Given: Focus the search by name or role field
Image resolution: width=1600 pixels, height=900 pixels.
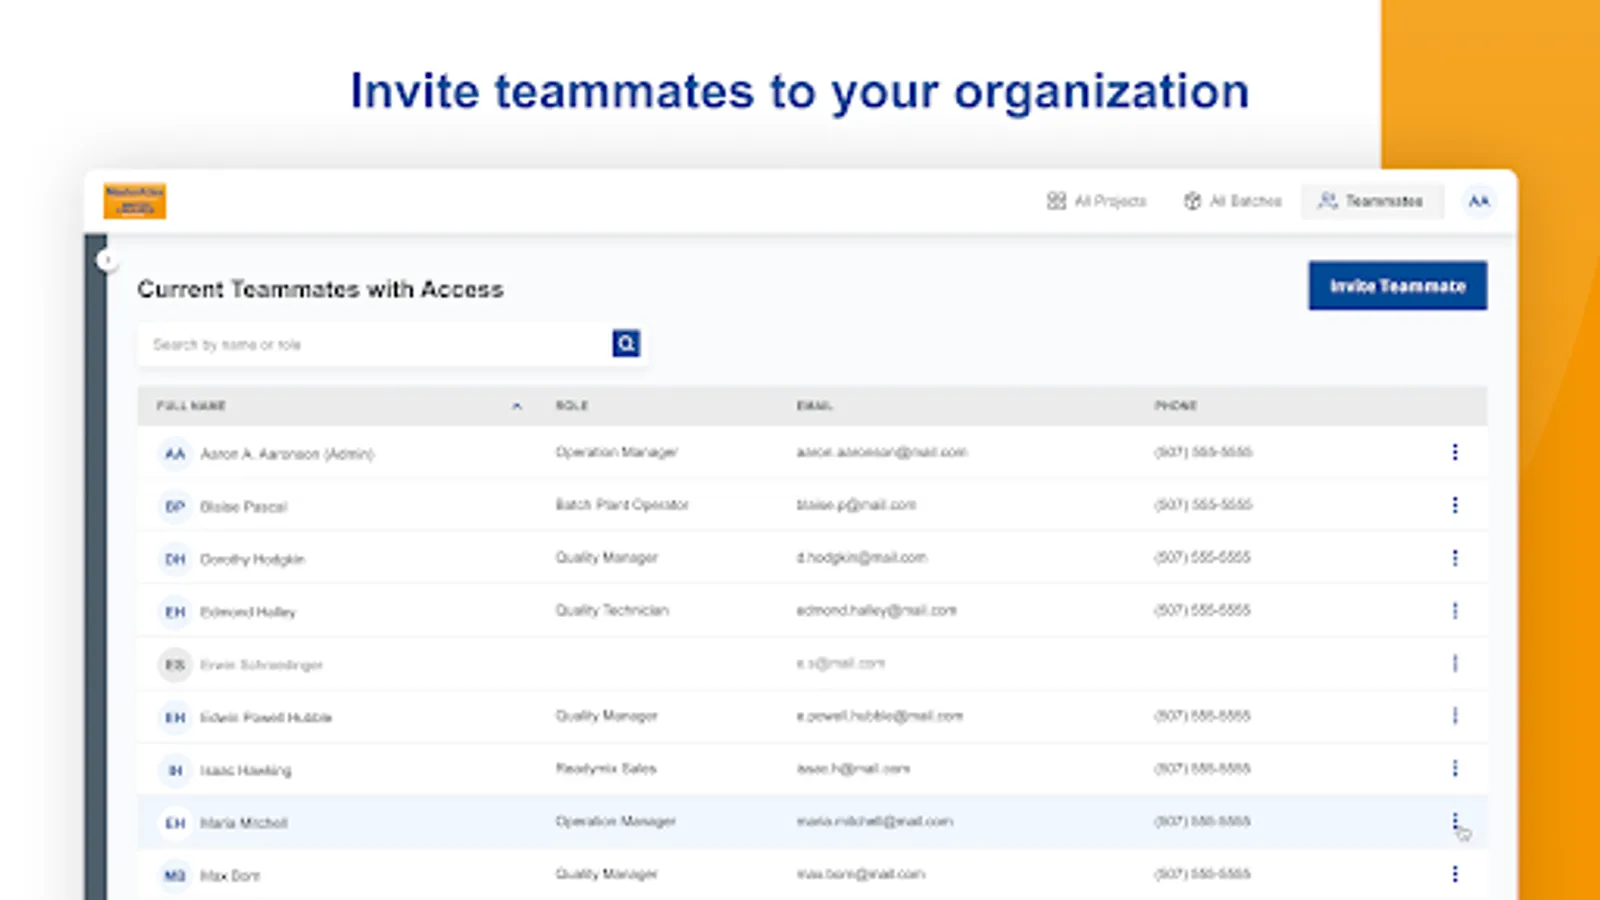Looking at the screenshot, I should (375, 344).
